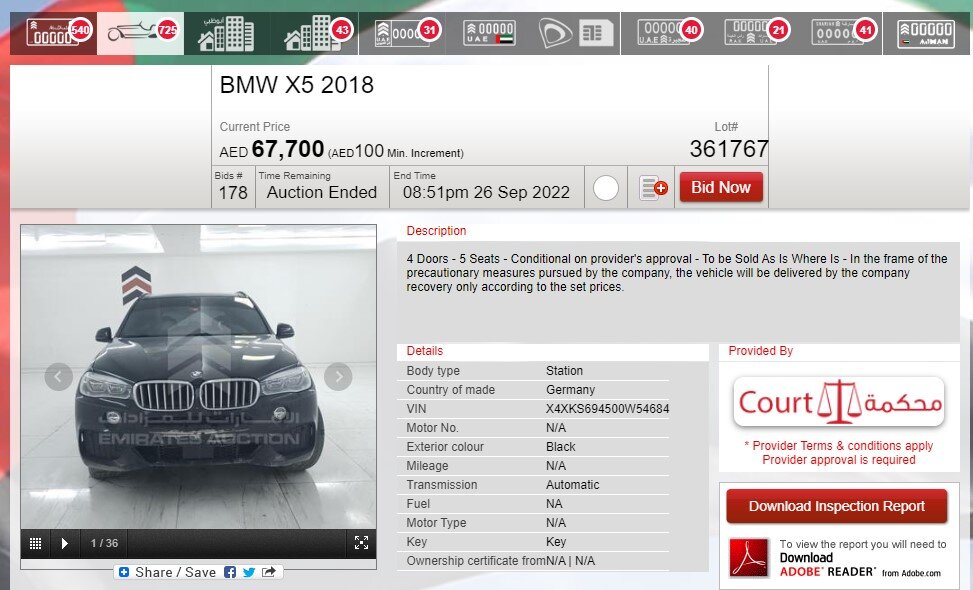Image resolution: width=973 pixels, height=590 pixels.
Task: Click the Auction Ended status text
Action: coord(321,192)
